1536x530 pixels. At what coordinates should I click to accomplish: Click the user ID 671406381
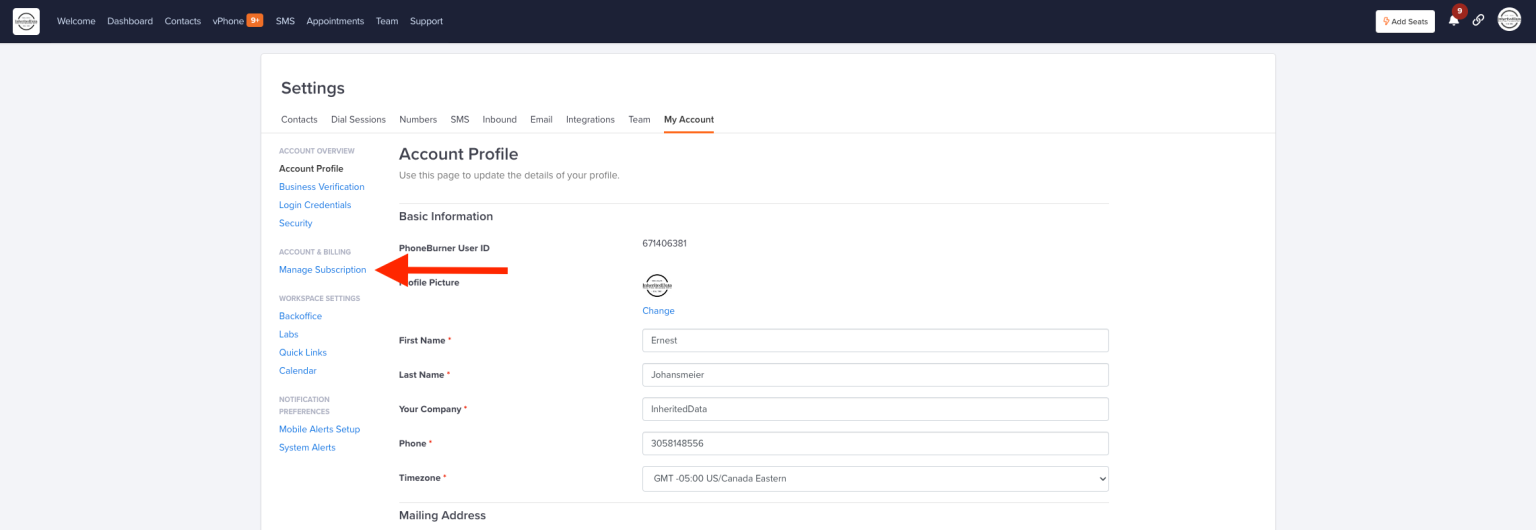(664, 243)
